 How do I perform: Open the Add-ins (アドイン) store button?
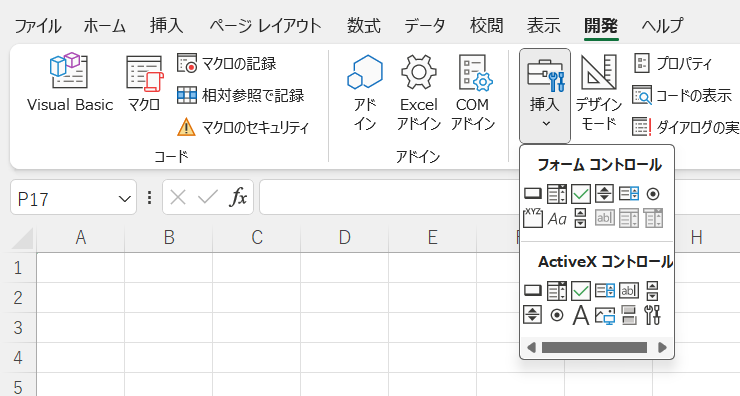[365, 93]
